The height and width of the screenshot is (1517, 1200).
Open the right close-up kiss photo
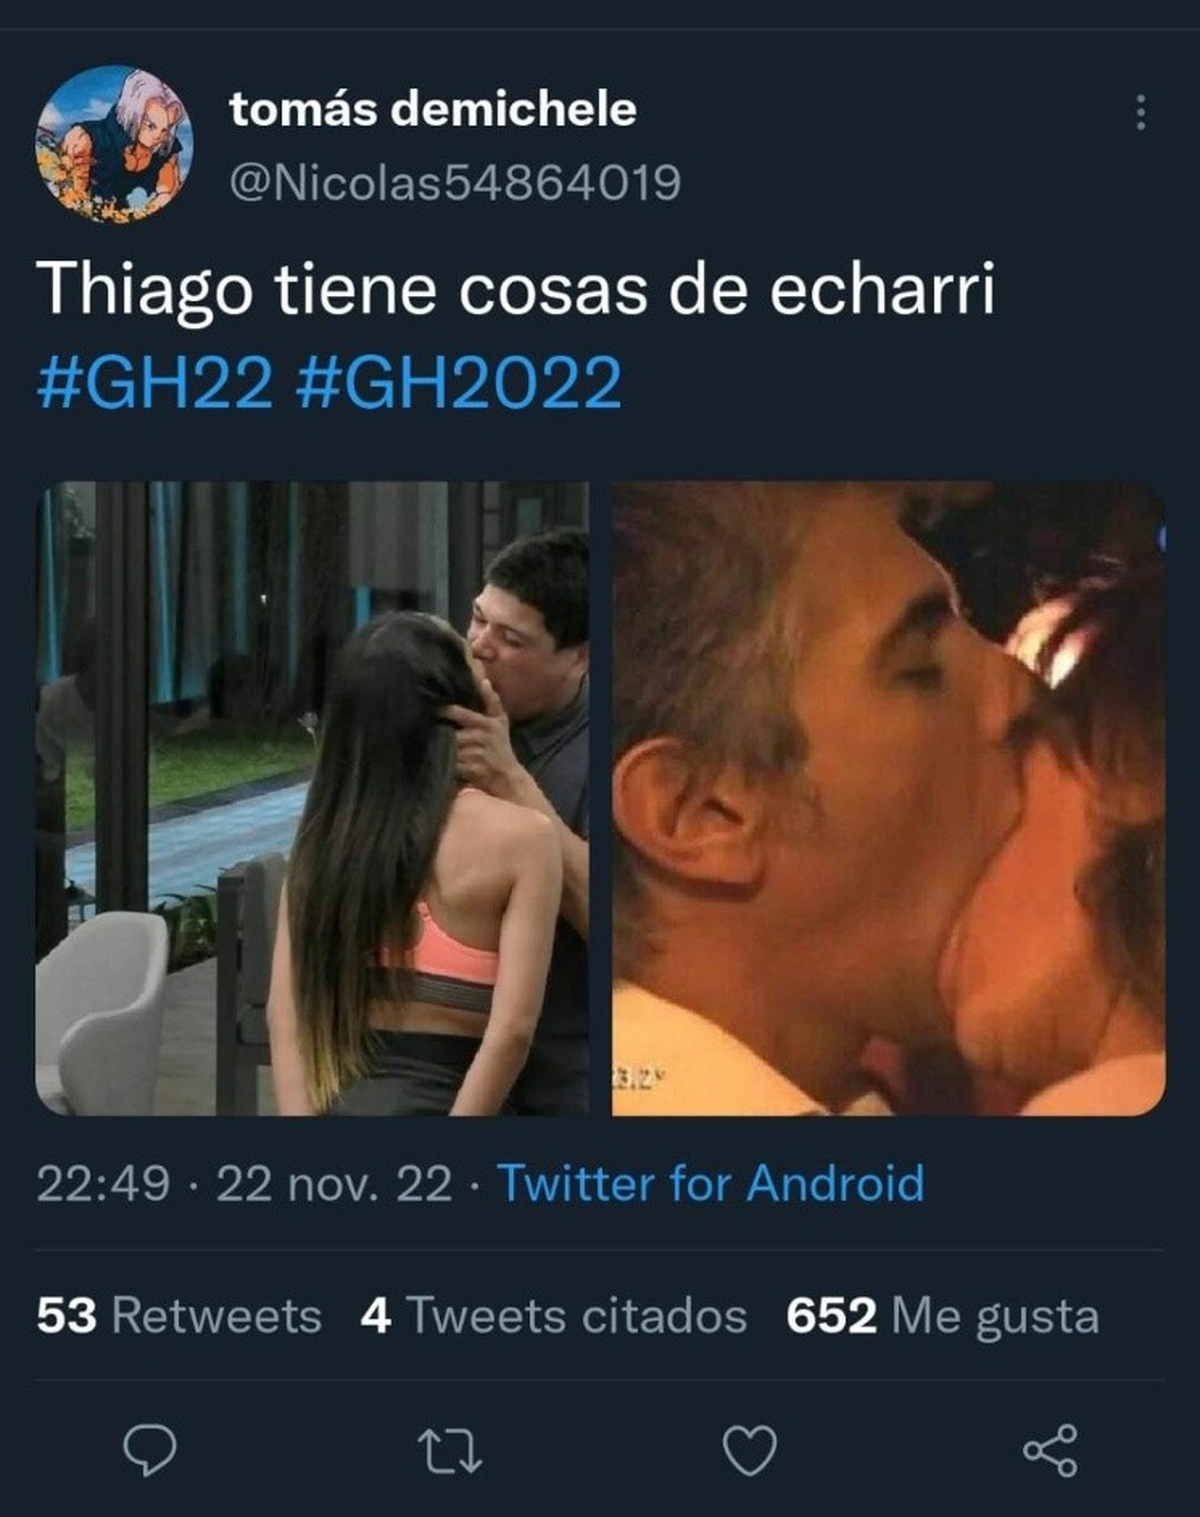(889, 798)
